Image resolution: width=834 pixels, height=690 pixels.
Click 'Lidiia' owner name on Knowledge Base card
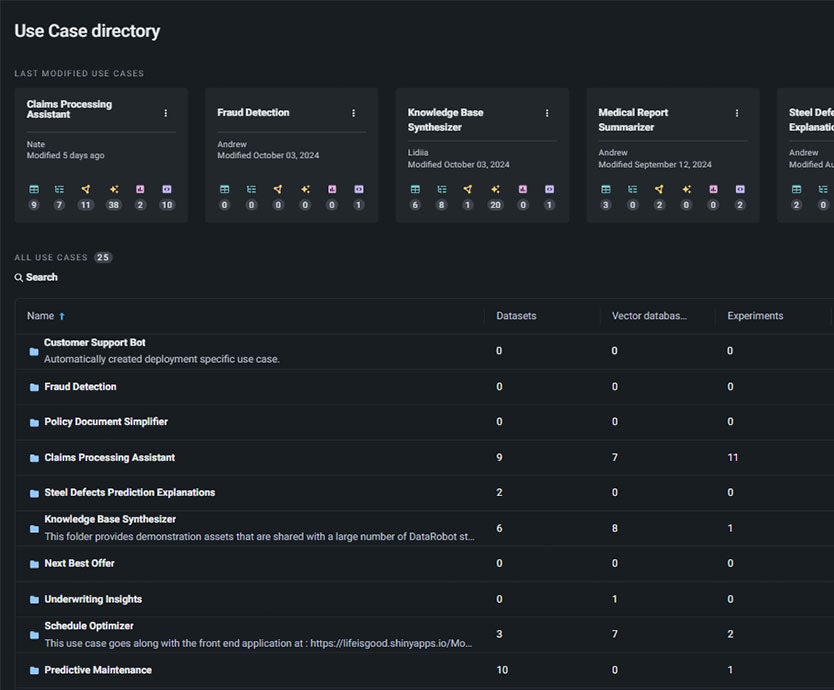coord(418,153)
